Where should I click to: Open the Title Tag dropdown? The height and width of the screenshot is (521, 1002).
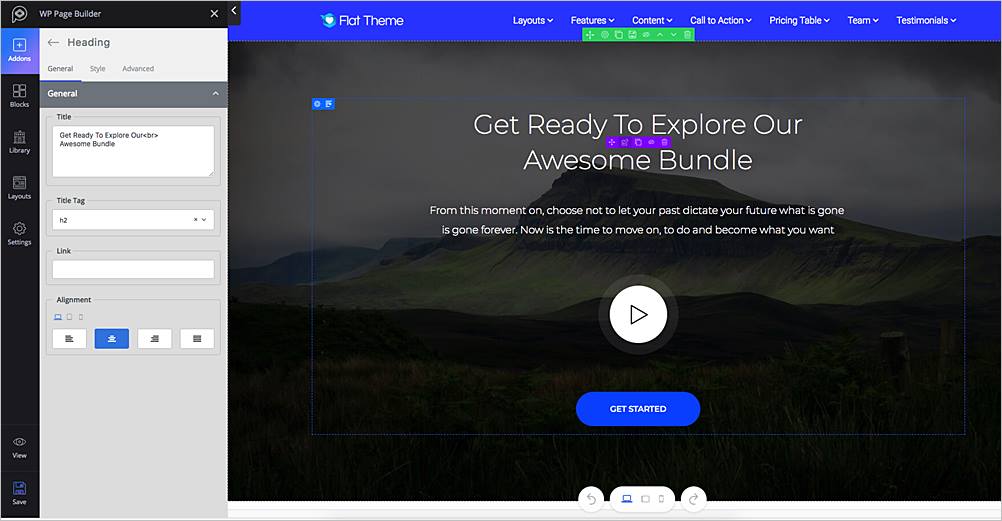[x=133, y=220]
